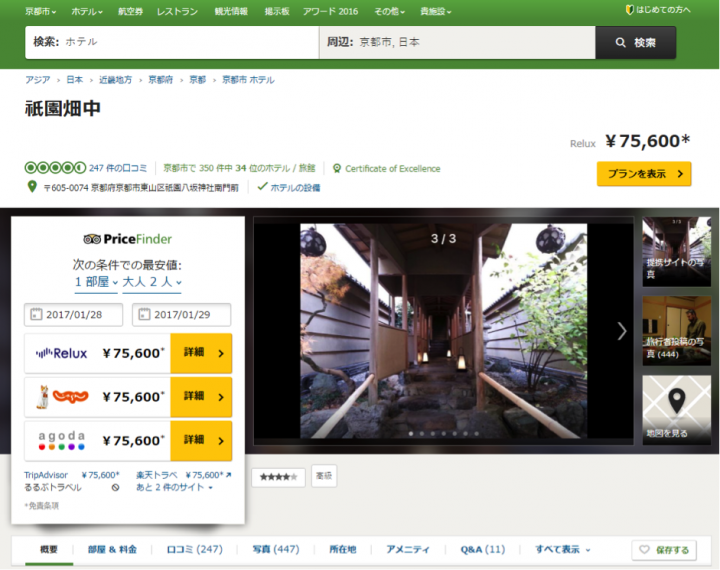720x570 pixels.
Task: Click the Relux logo in price list
Action: [62, 353]
